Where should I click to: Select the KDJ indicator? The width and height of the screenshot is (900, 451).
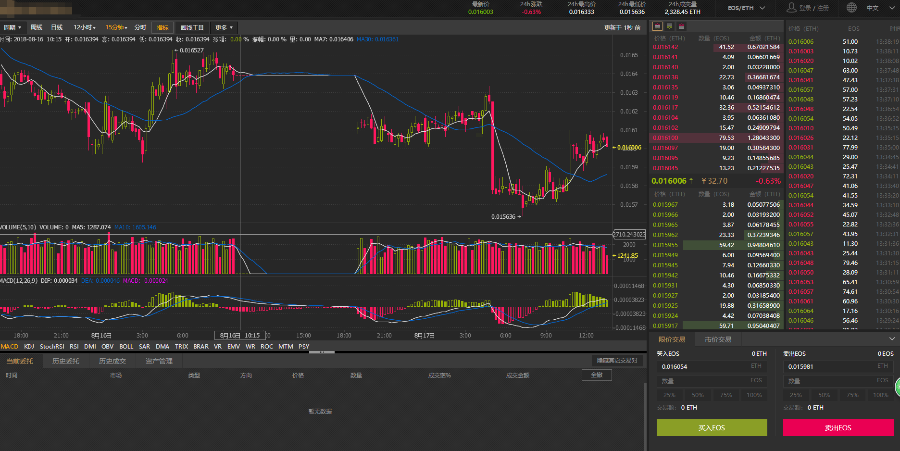point(29,346)
